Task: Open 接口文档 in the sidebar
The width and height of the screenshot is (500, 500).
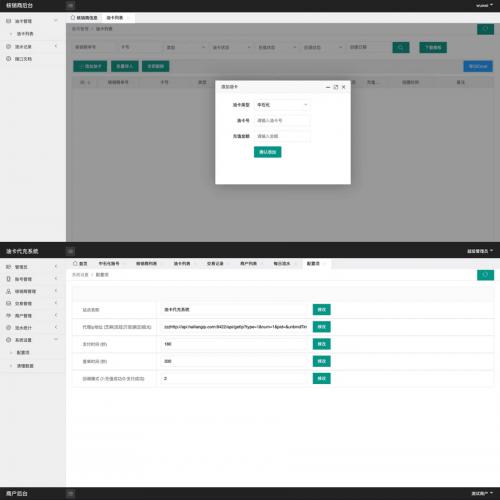Action: (23, 59)
